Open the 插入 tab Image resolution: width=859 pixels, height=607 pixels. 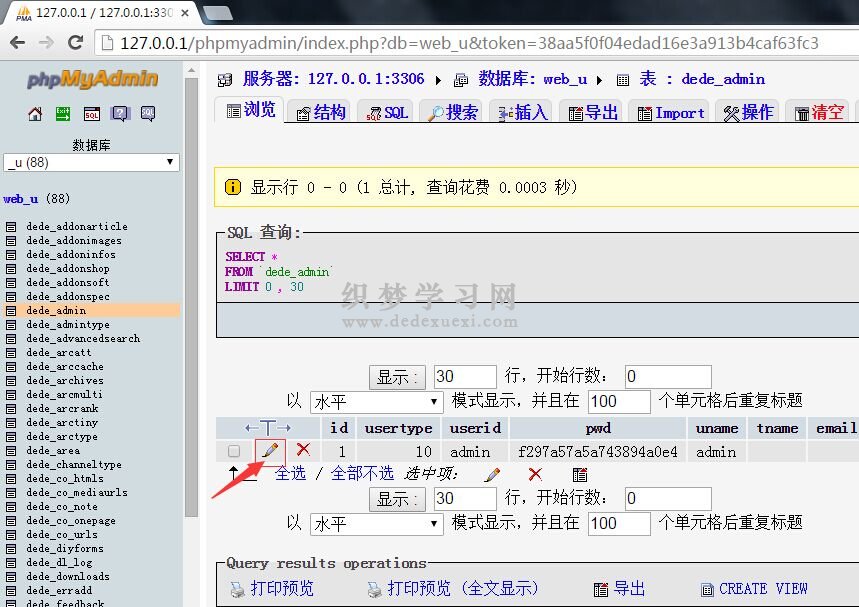coord(523,112)
